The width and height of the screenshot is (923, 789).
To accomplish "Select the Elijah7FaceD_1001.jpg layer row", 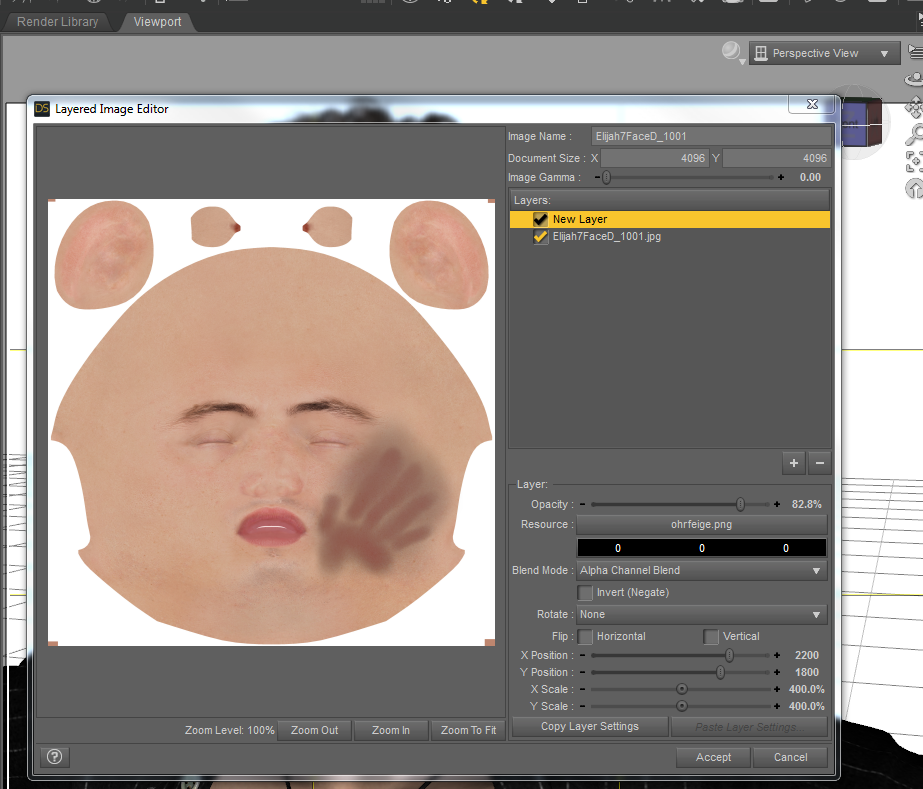I will (670, 237).
